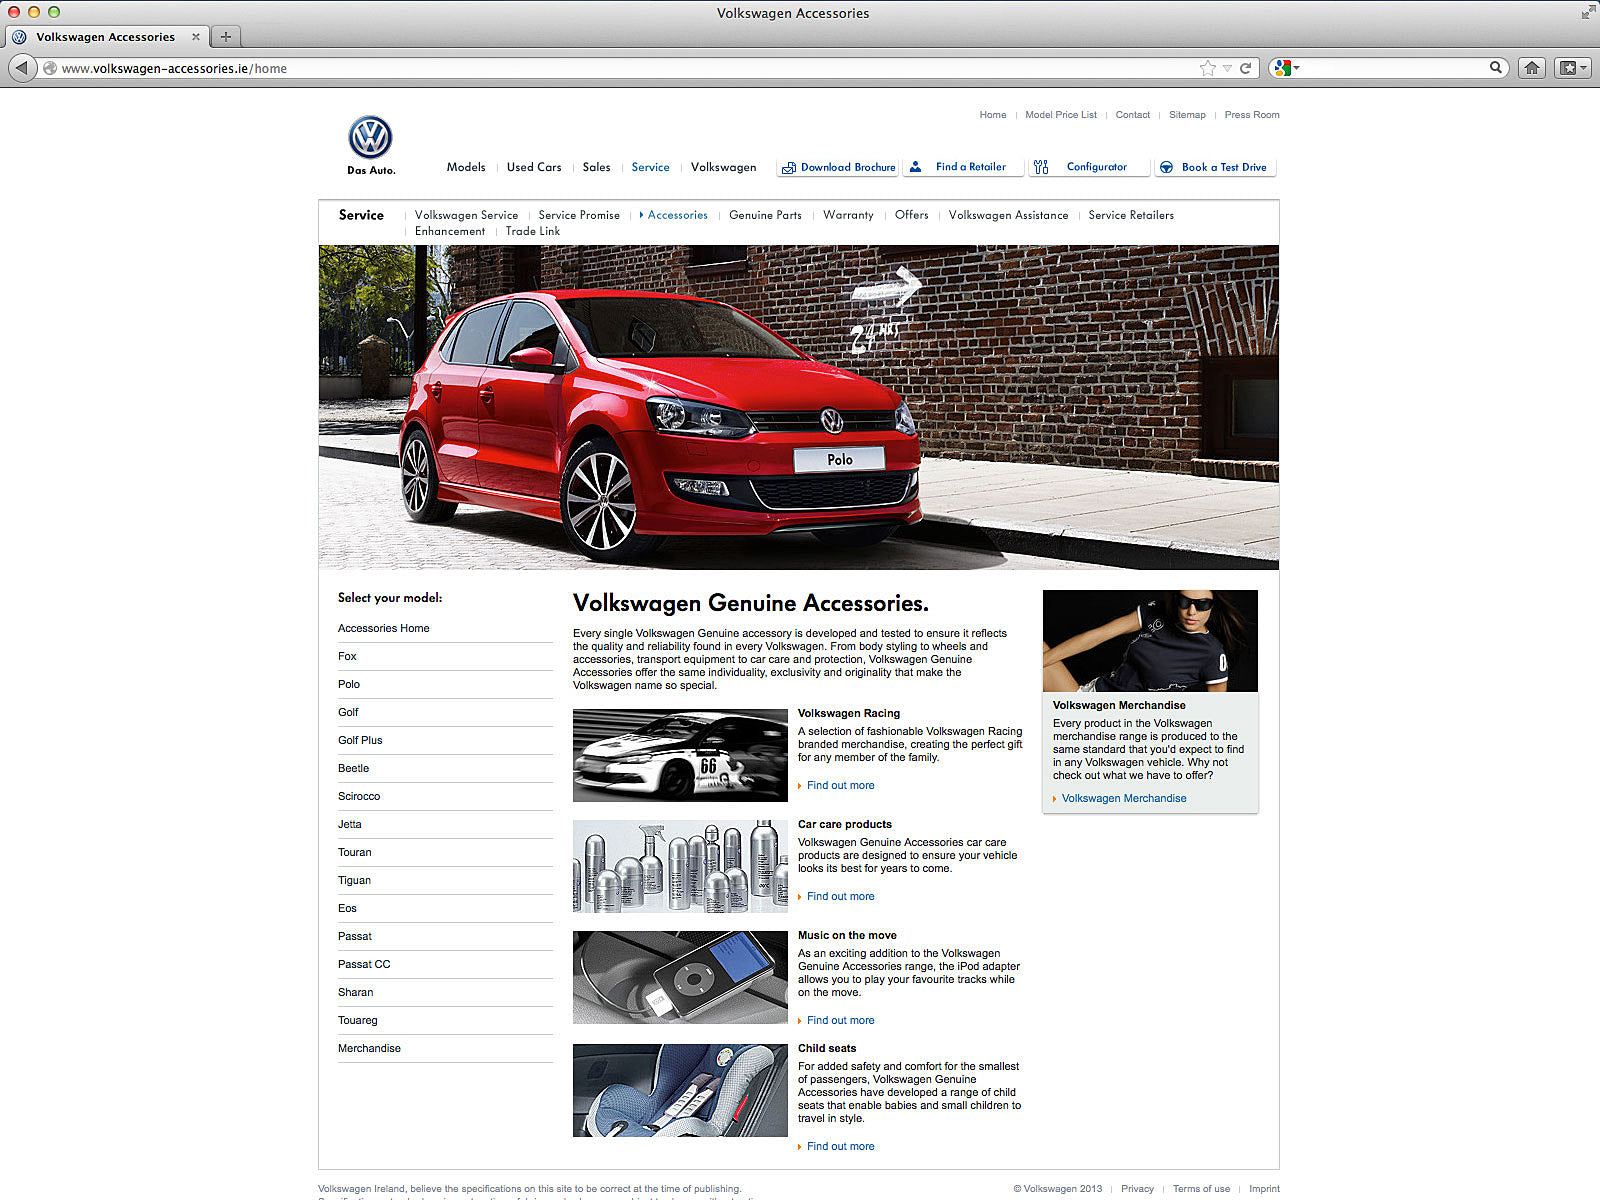This screenshot has height=1200, width=1600.
Task: Click the Download Brochure icon button
Action: pyautogui.click(x=838, y=168)
